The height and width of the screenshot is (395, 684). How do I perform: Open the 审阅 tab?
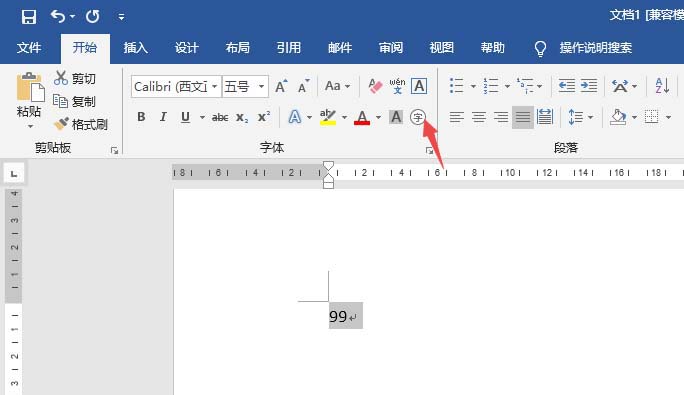[x=391, y=48]
